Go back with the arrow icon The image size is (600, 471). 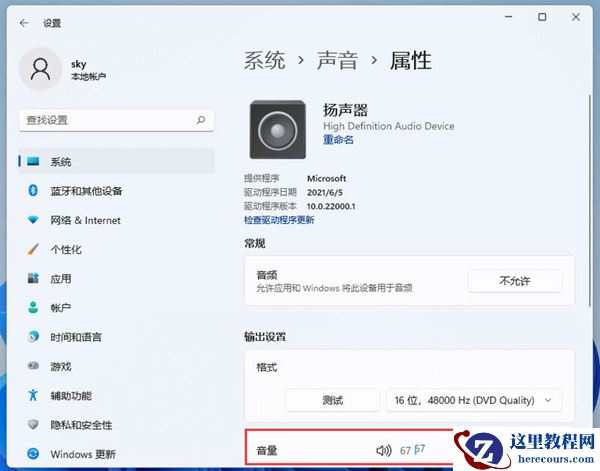pyautogui.click(x=24, y=23)
